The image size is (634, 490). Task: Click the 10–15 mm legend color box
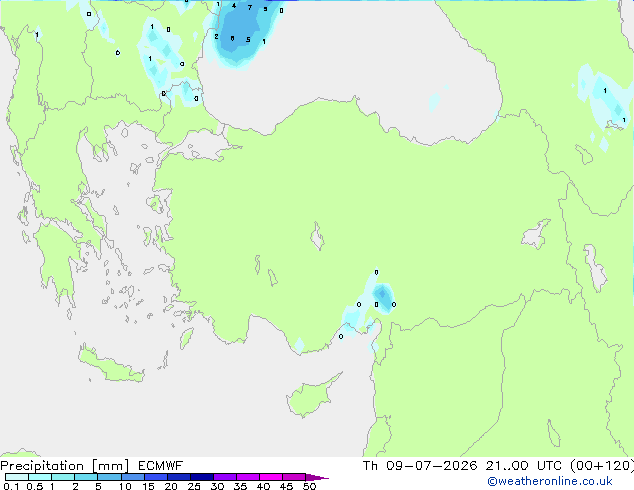132,477
